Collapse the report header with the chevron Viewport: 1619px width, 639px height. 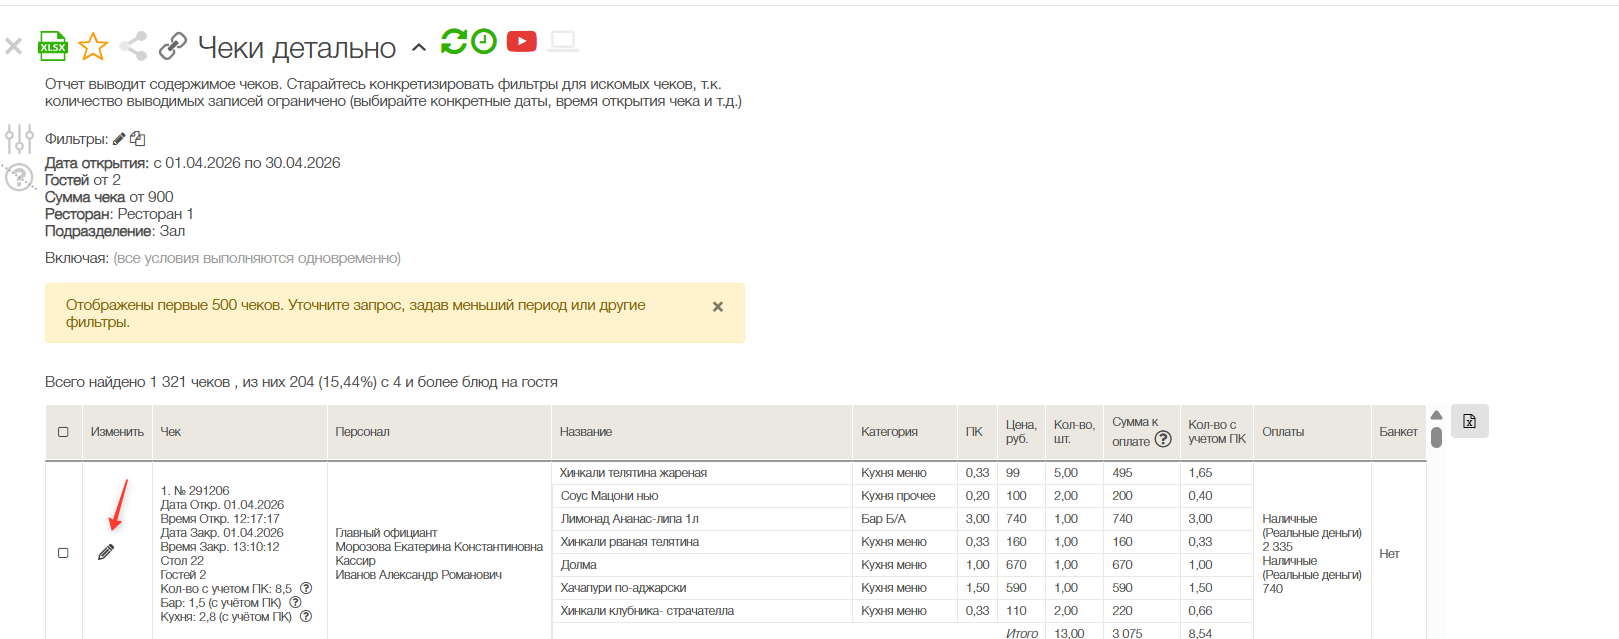(419, 47)
